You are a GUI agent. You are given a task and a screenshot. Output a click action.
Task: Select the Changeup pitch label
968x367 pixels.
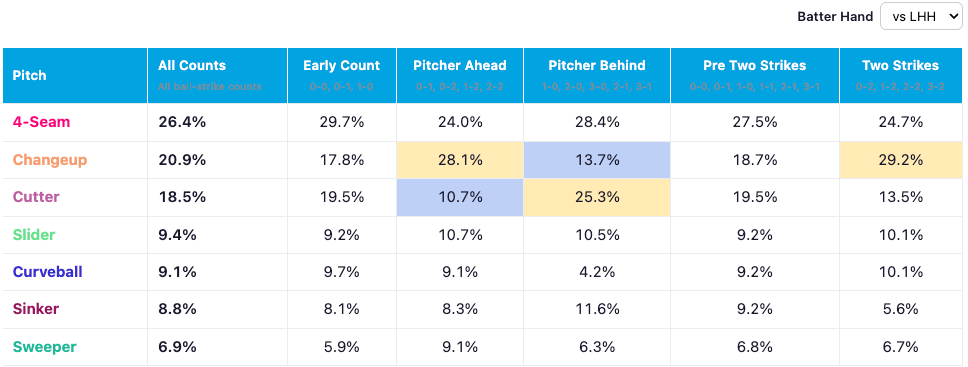click(x=50, y=160)
